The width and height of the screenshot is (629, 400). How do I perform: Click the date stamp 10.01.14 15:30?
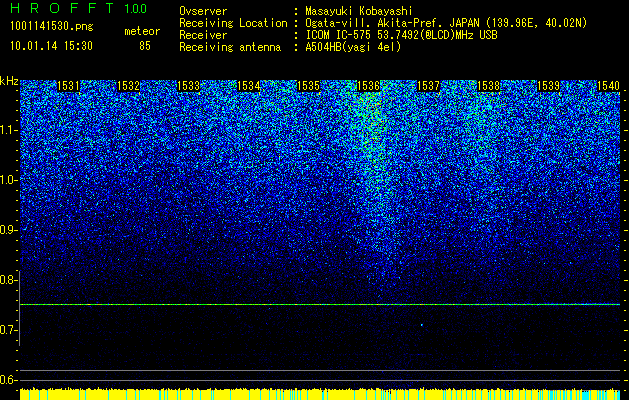click(x=51, y=46)
